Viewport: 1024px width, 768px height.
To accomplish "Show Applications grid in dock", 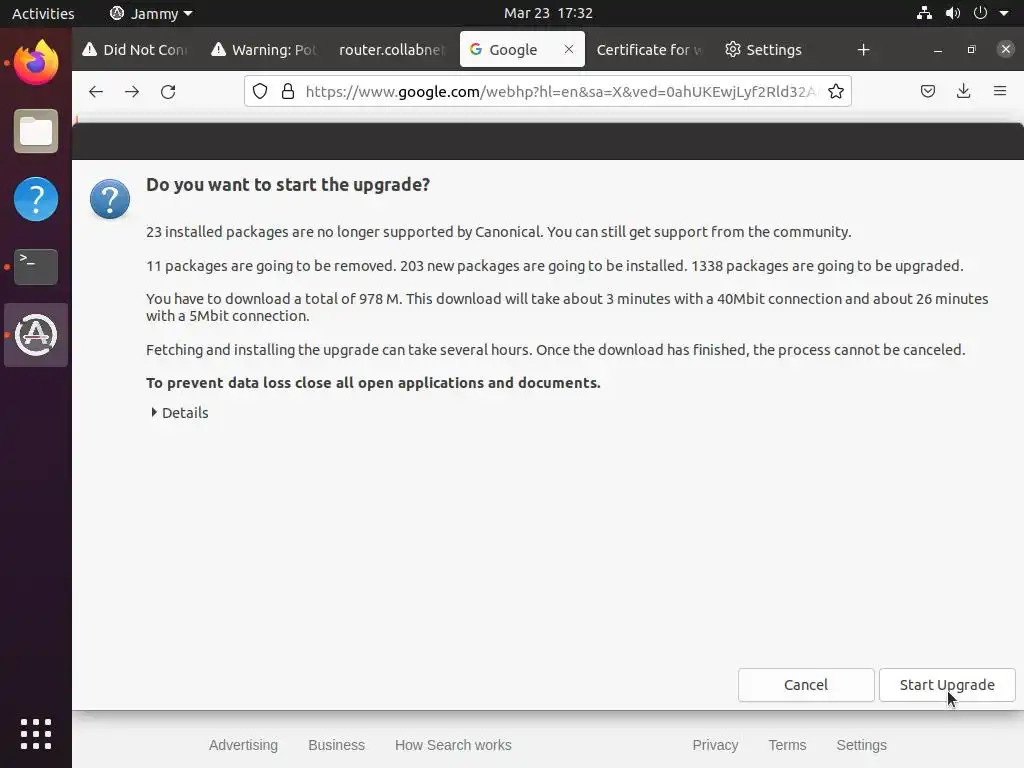I will point(36,734).
